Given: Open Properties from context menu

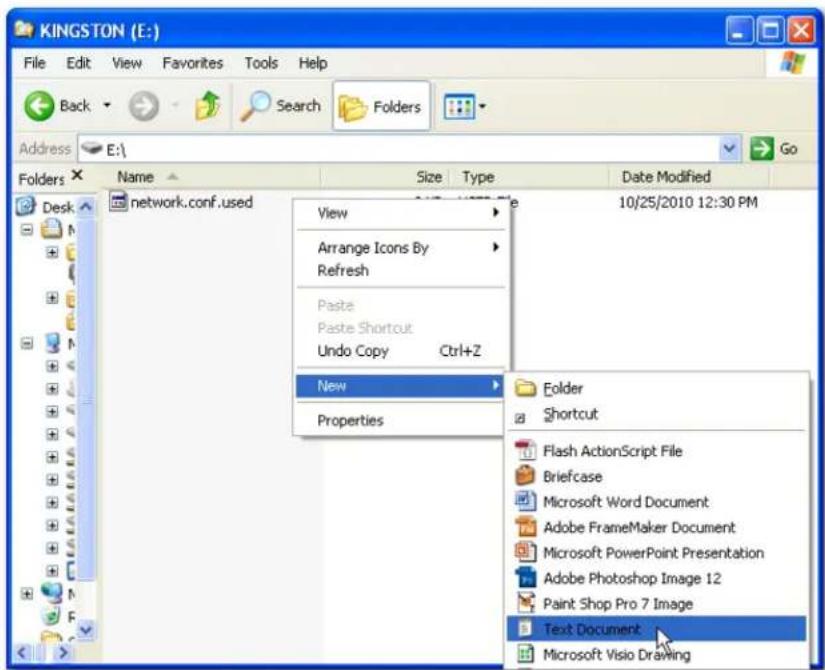Looking at the screenshot, I should click(x=400, y=421).
